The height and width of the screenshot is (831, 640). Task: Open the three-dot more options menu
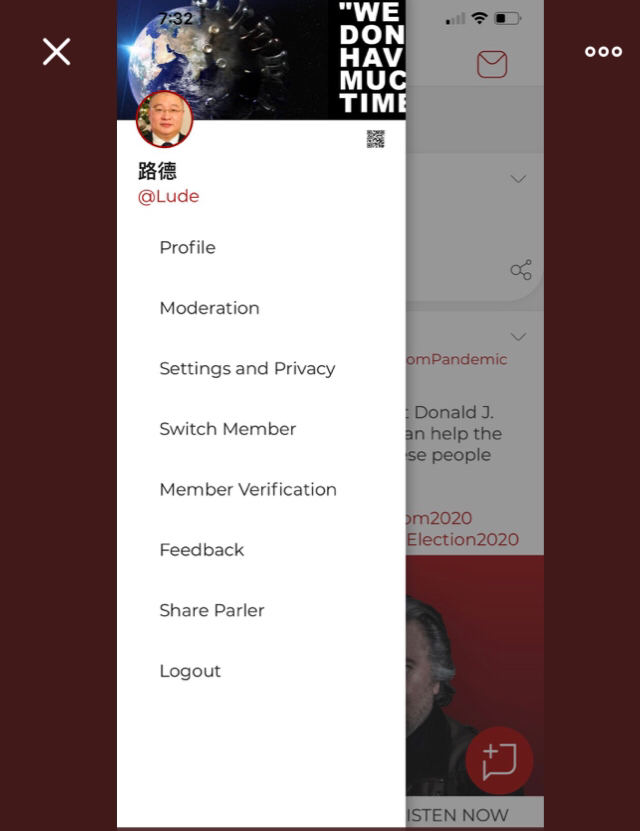603,51
